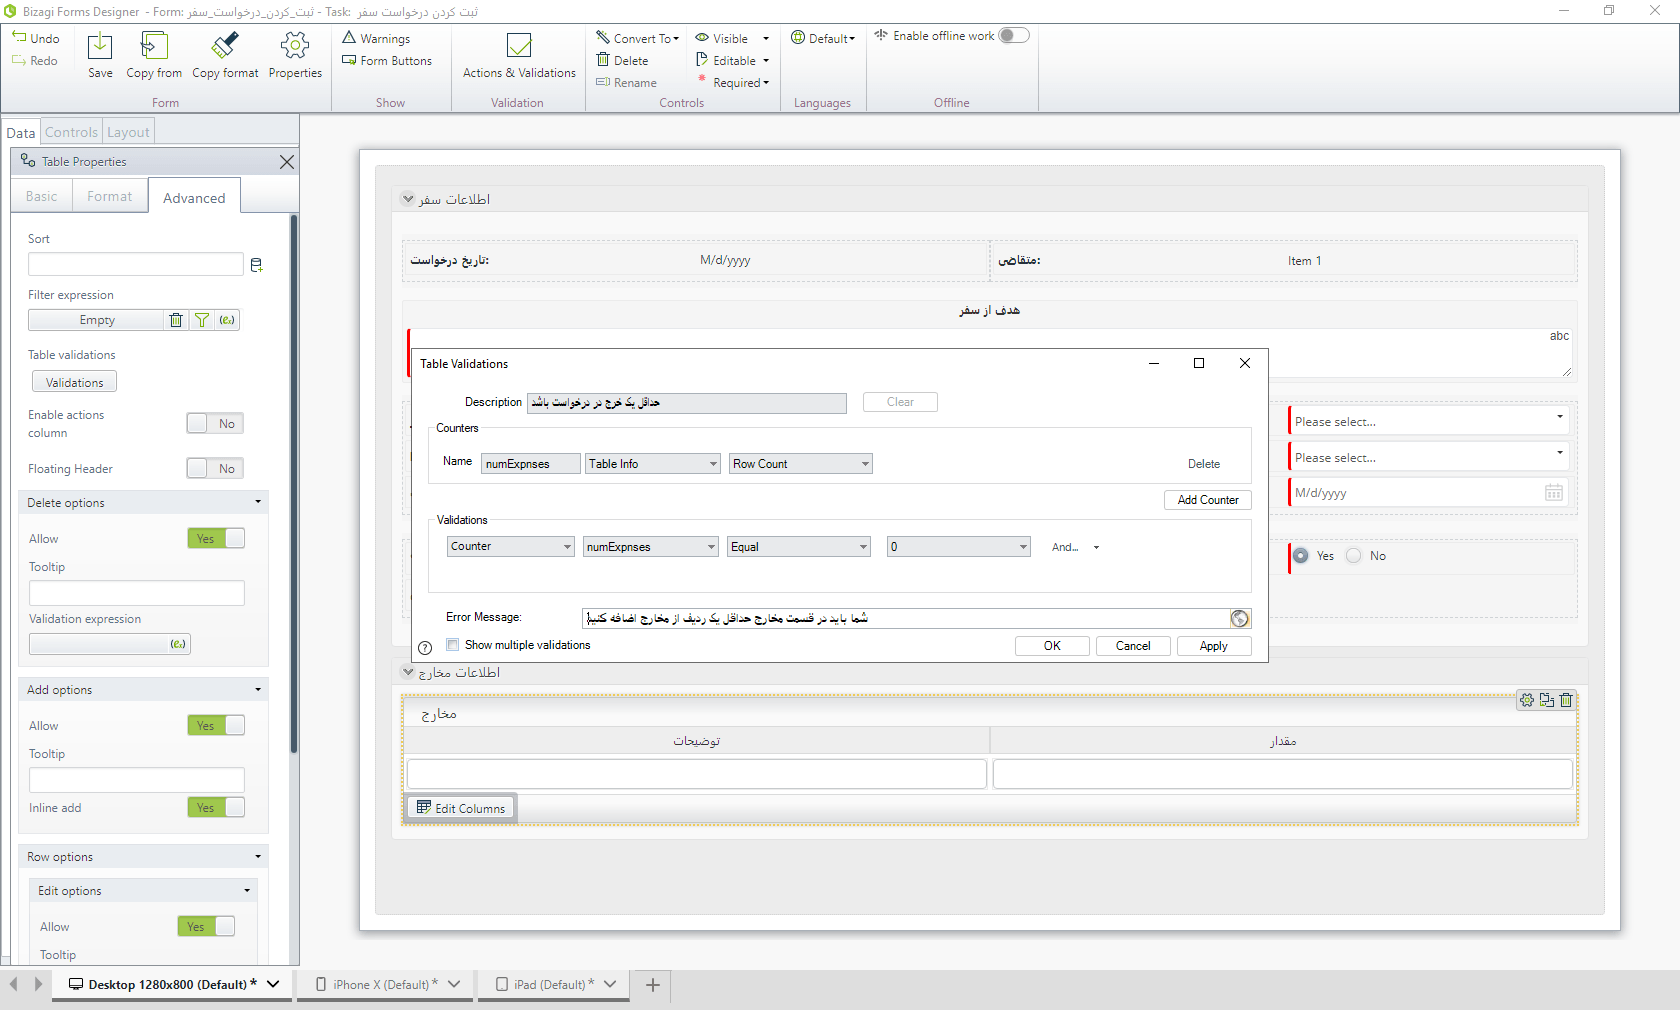
Task: Click the help question mark icon
Action: [425, 648]
